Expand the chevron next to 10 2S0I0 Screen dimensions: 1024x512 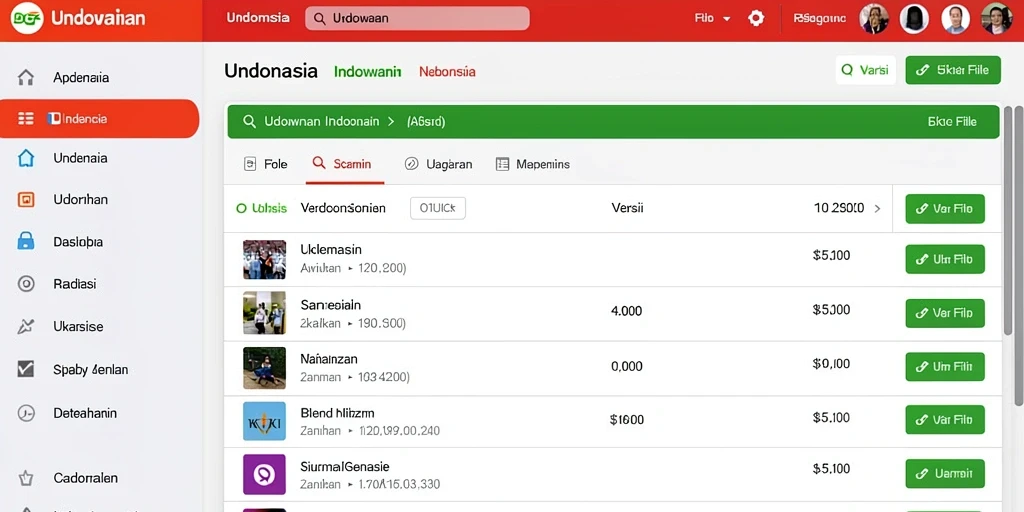click(877, 209)
